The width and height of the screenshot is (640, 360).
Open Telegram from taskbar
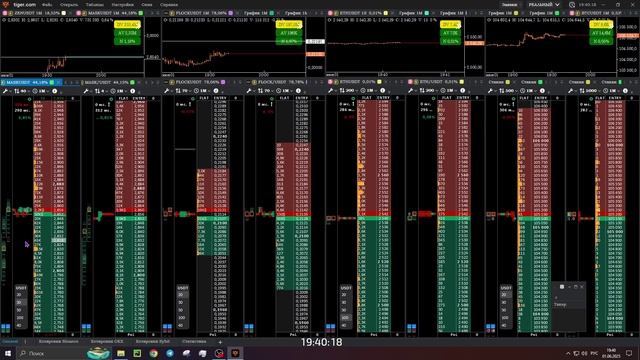pyautogui.click(x=170, y=353)
